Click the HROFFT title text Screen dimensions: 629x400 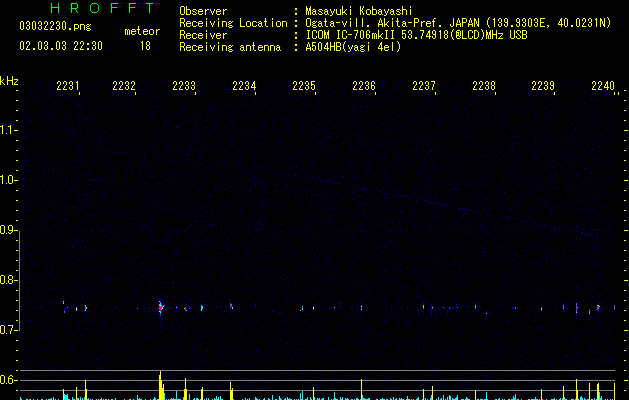click(102, 8)
